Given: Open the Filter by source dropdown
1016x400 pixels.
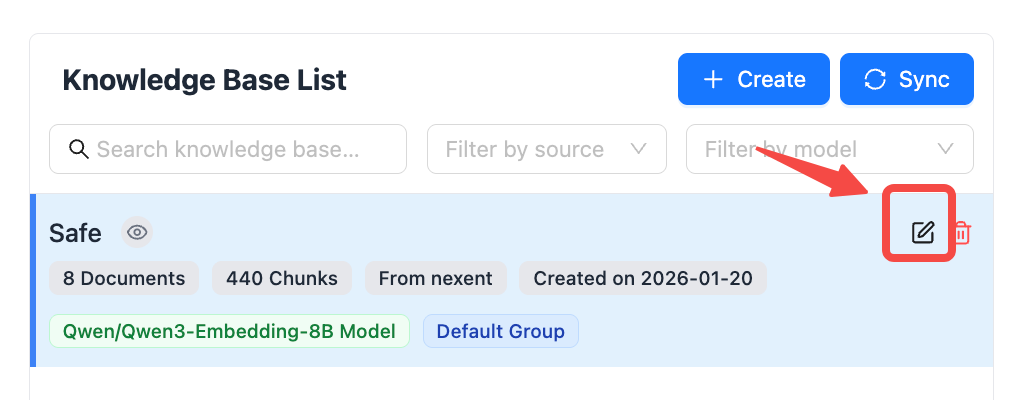Looking at the screenshot, I should pos(546,149).
